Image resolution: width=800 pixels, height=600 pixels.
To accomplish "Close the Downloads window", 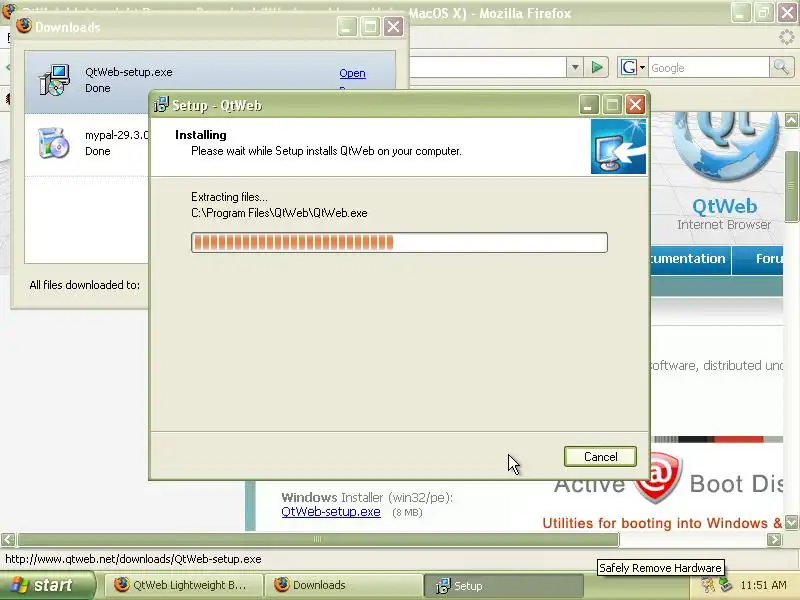I will pyautogui.click(x=393, y=27).
